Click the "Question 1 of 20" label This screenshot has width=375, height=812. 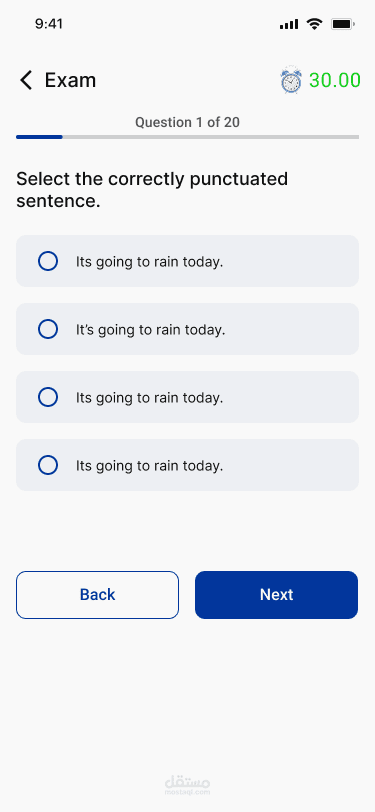click(188, 122)
